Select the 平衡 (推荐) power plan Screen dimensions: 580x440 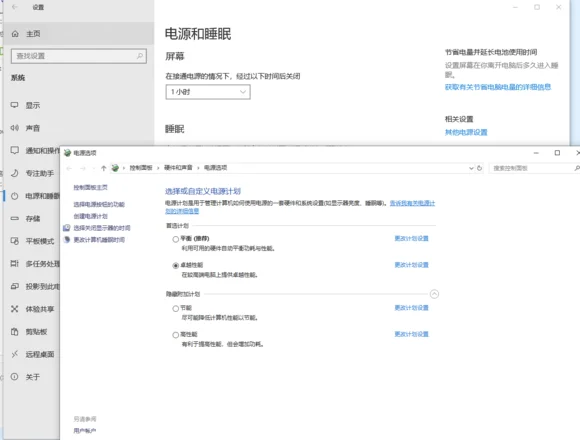click(x=176, y=239)
